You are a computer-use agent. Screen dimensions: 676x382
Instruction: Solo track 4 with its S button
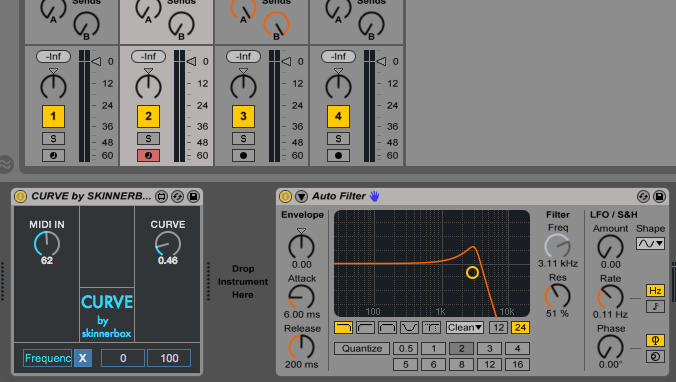[x=338, y=138]
